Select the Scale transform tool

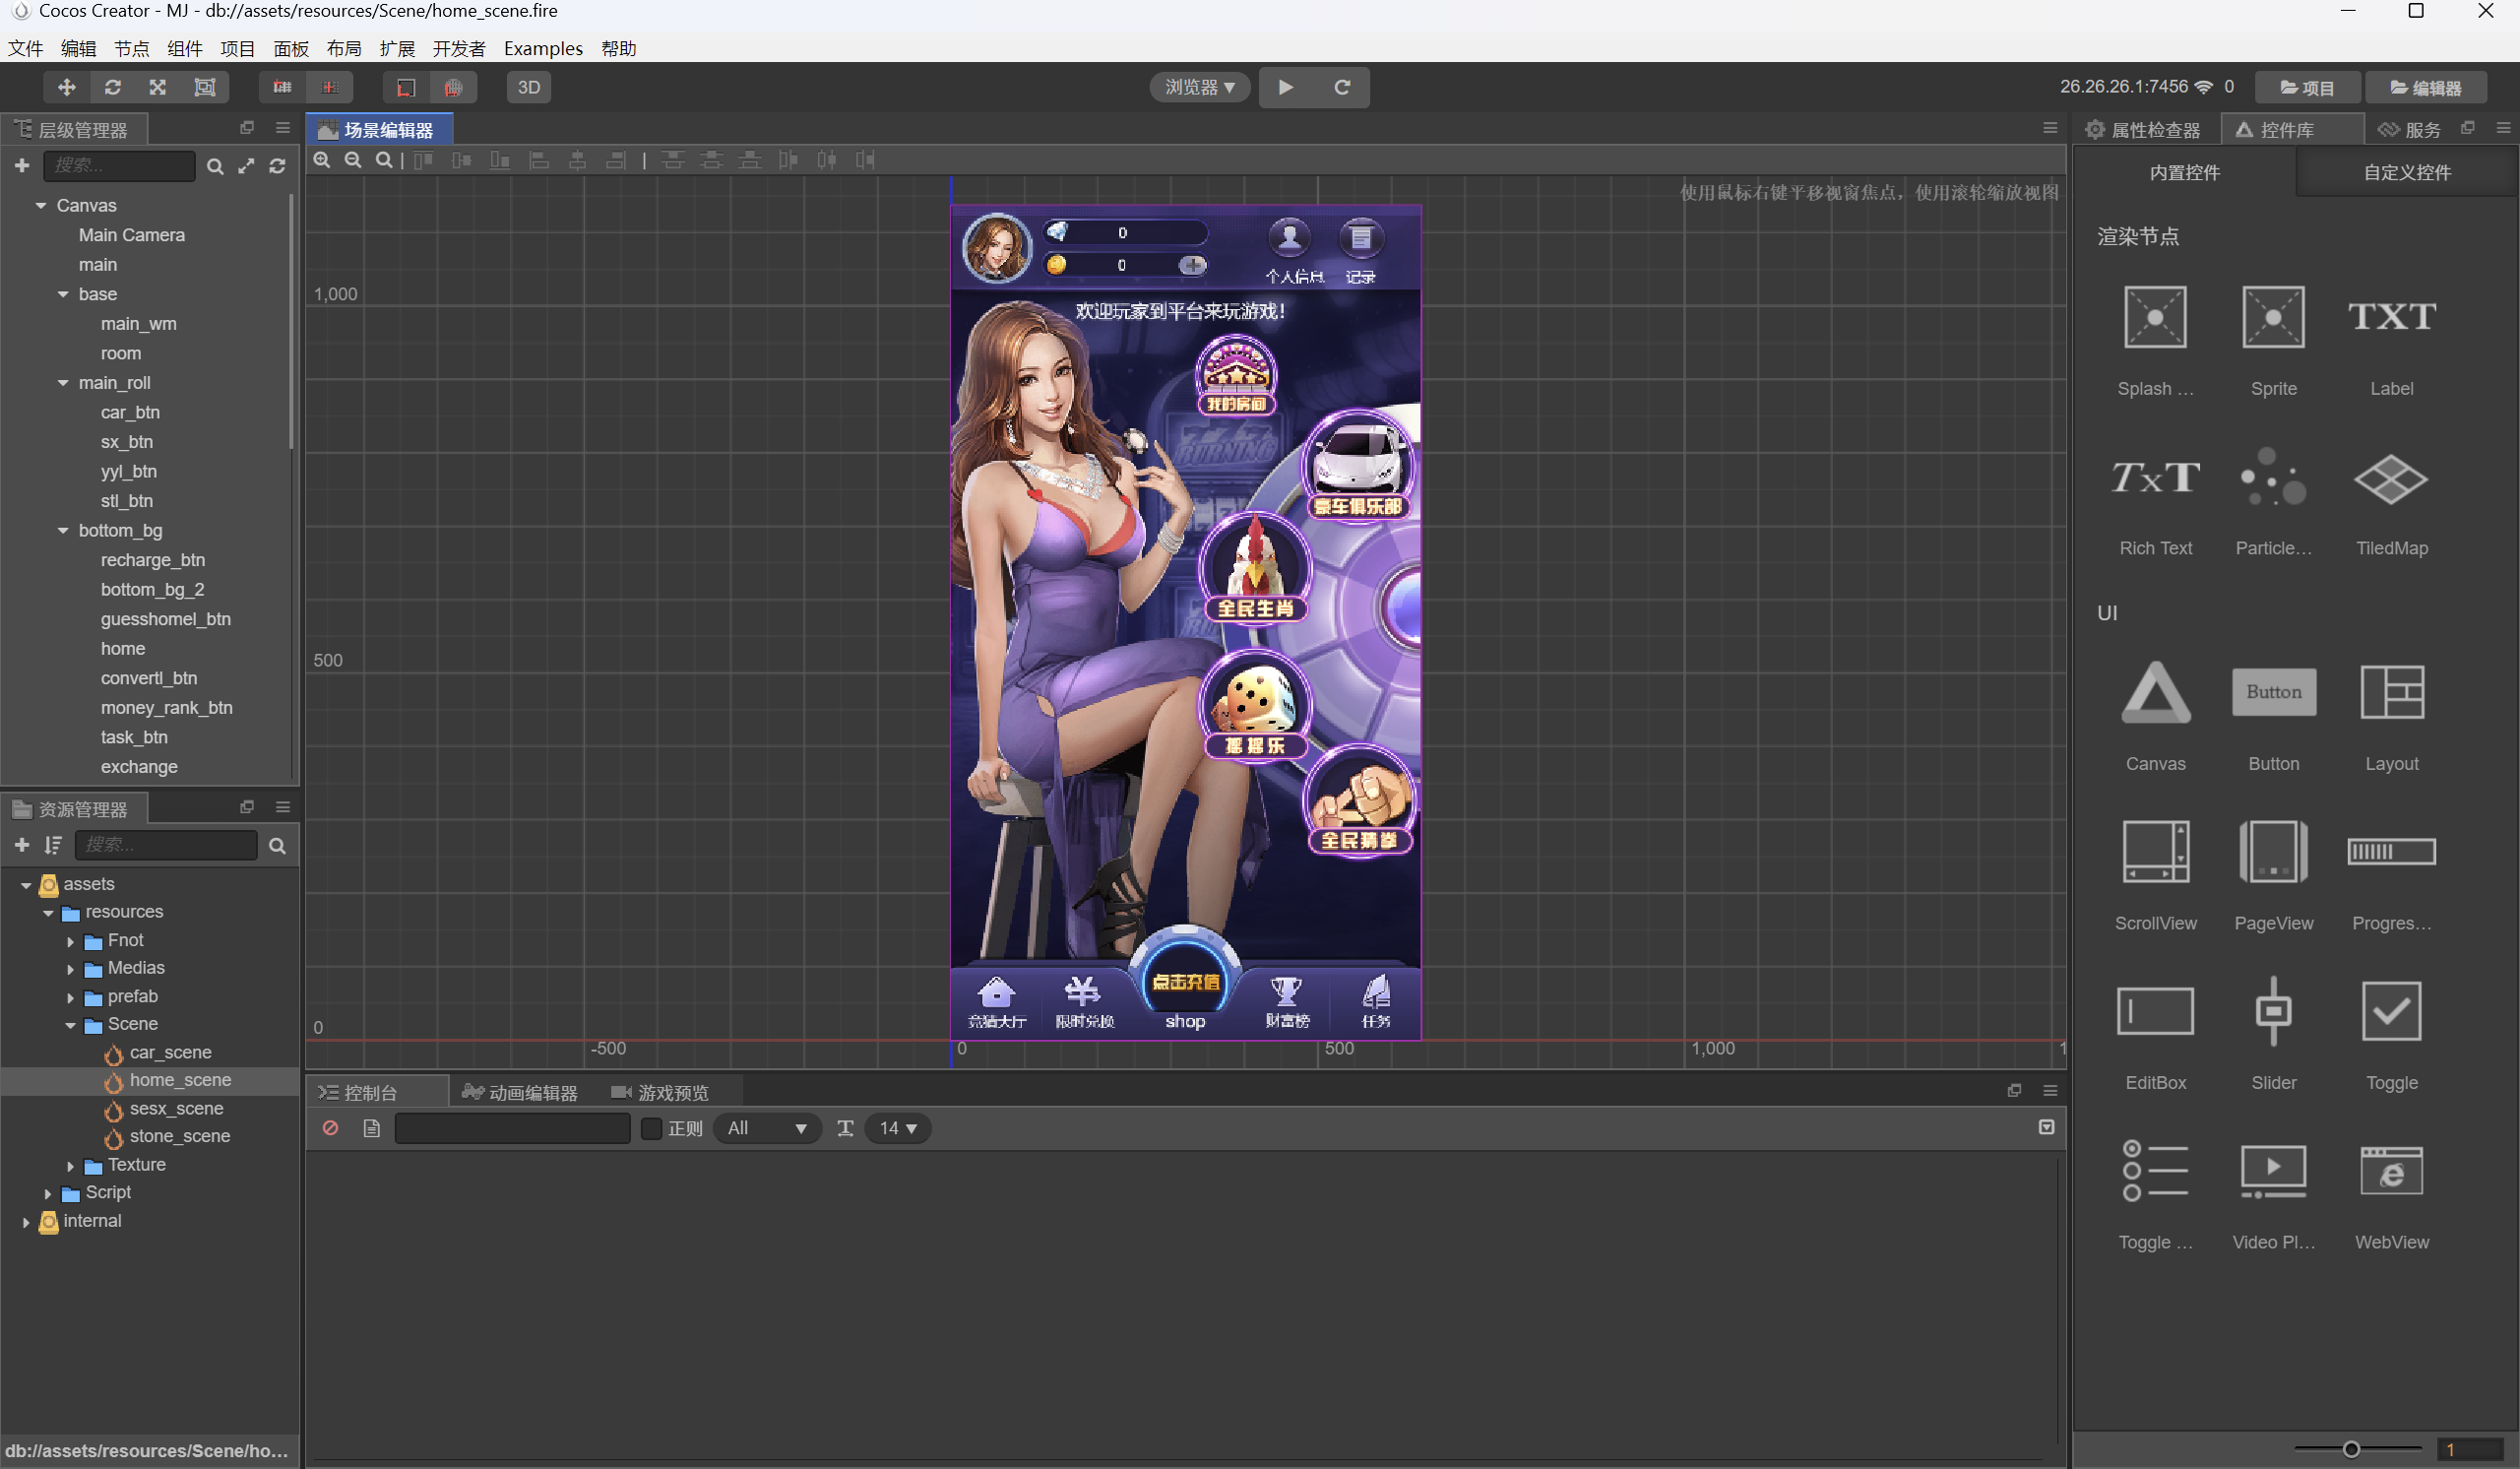tap(158, 87)
